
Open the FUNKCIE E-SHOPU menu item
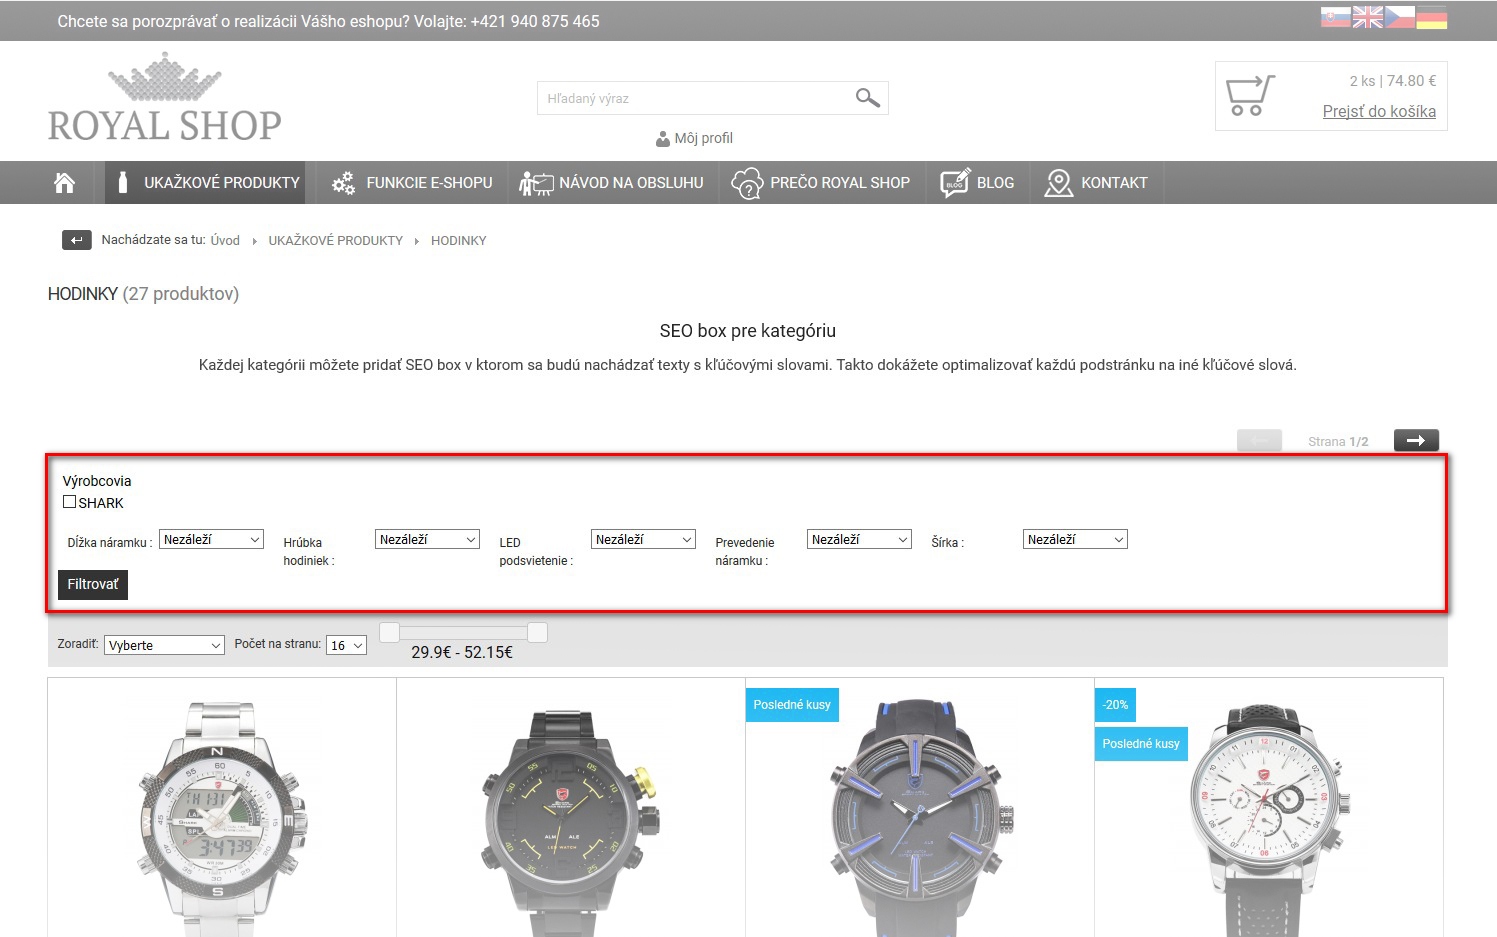tap(412, 183)
